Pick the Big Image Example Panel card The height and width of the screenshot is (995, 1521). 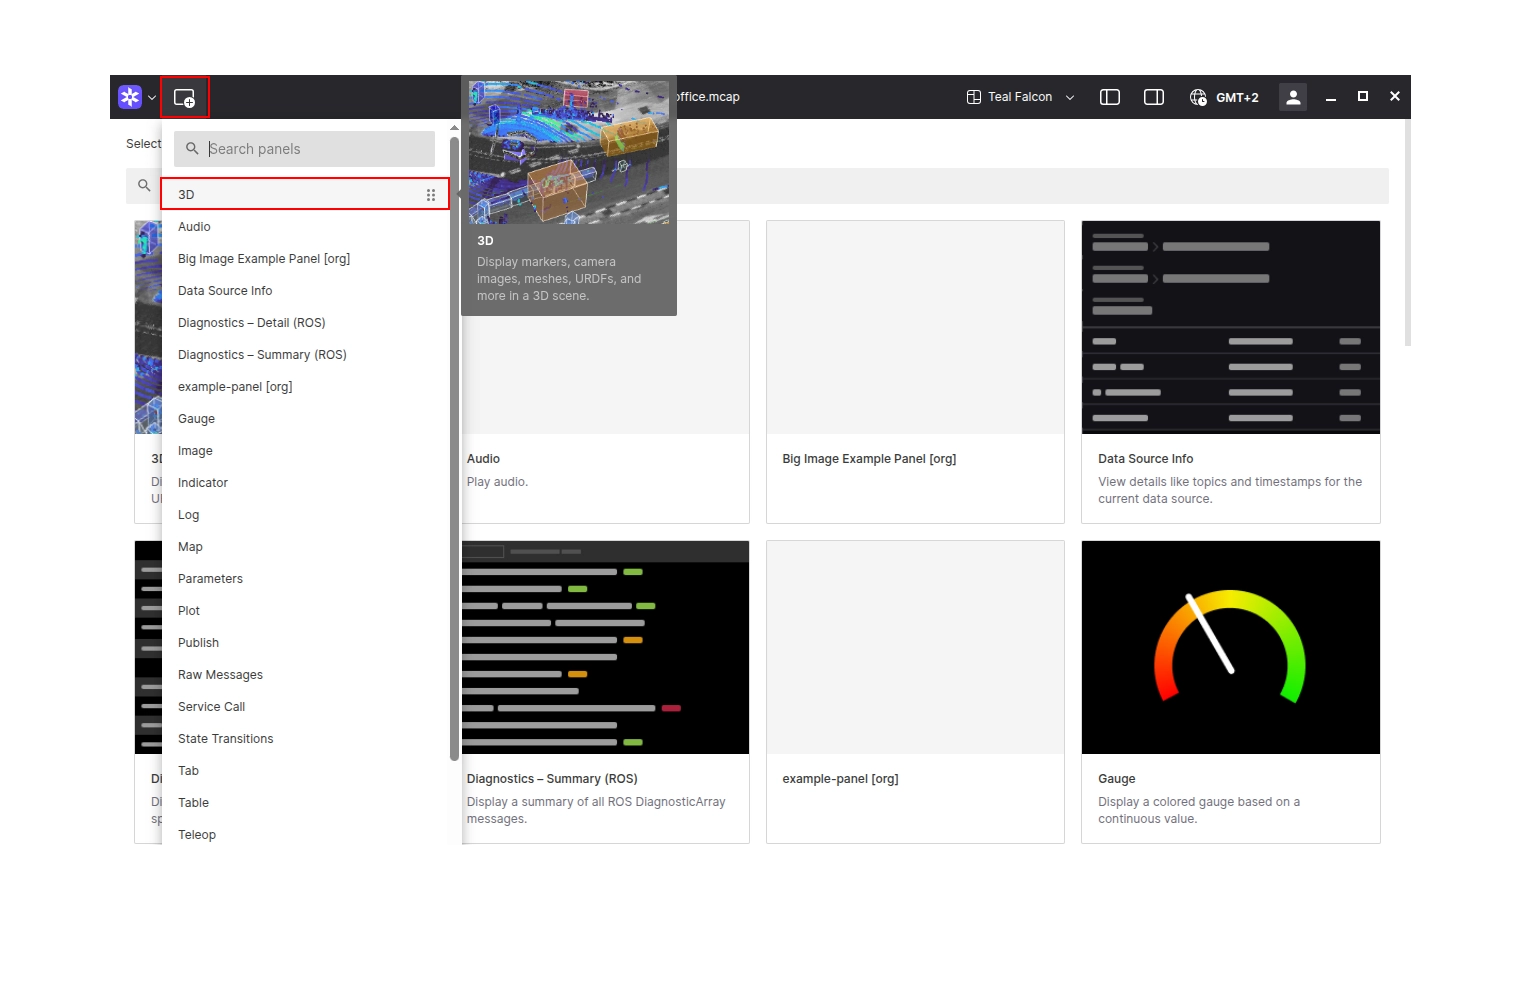pos(914,371)
